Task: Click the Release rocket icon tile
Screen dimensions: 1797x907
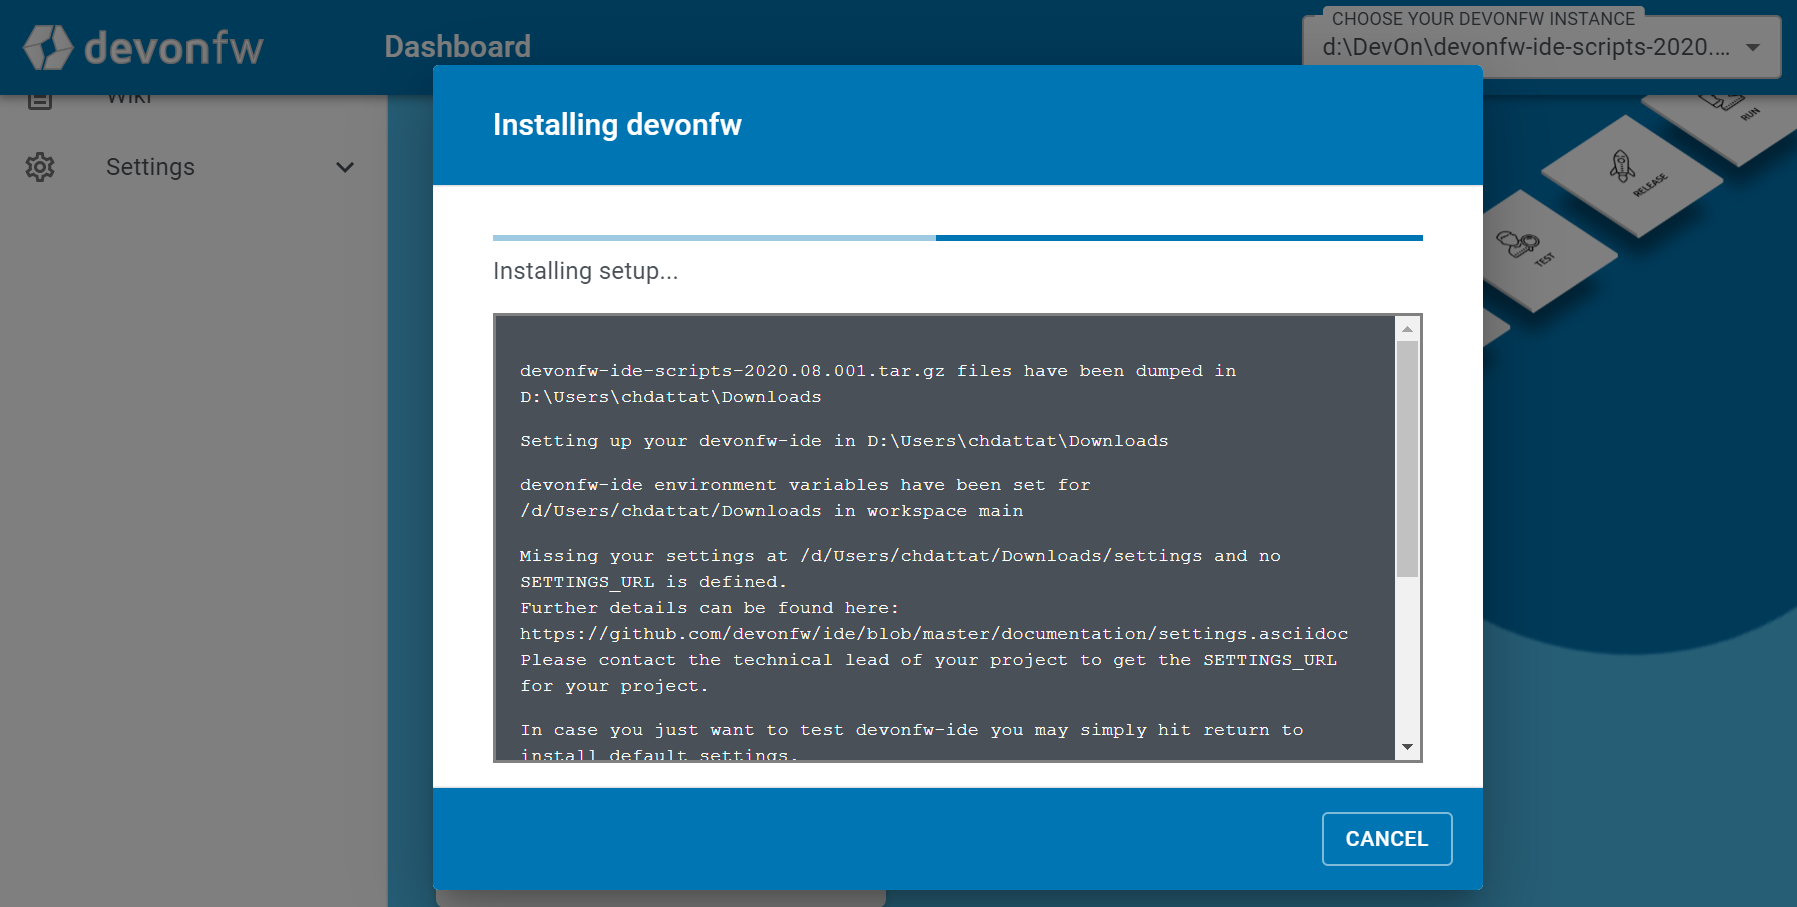Action: point(1630,174)
